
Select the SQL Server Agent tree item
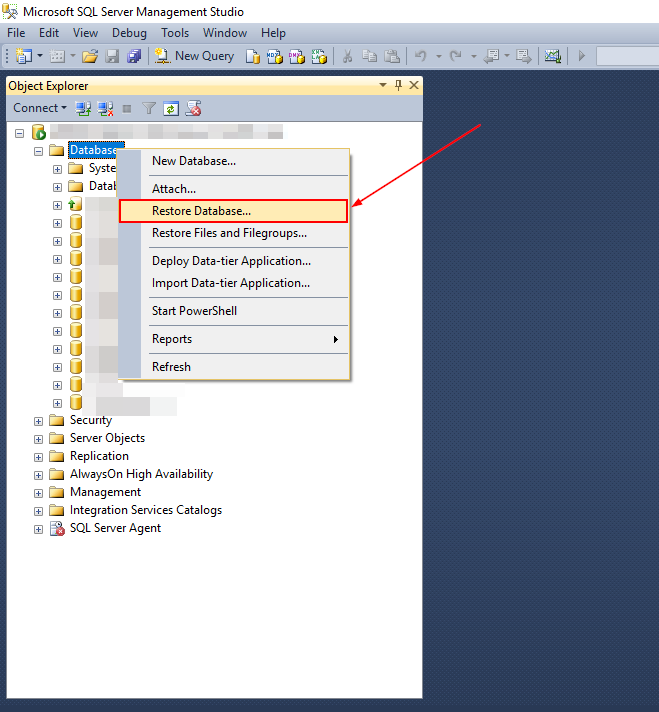tap(115, 528)
